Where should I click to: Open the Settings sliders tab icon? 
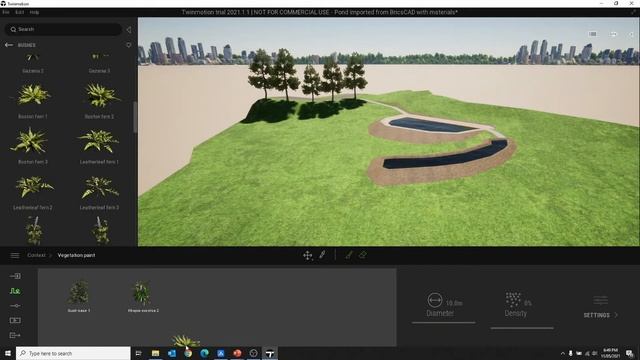15,306
